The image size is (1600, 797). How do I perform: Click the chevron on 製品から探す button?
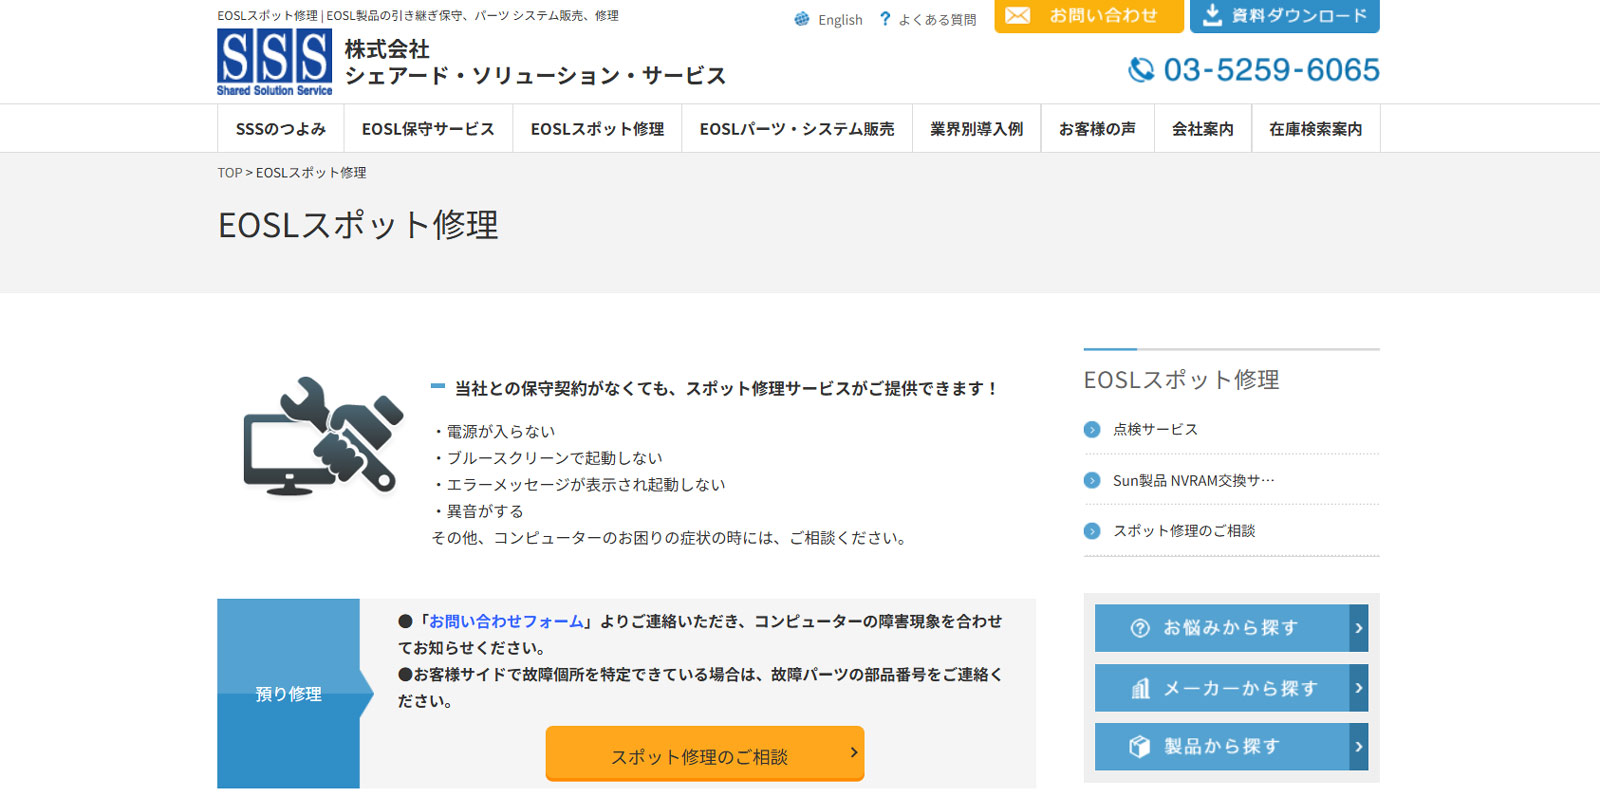pos(1358,747)
